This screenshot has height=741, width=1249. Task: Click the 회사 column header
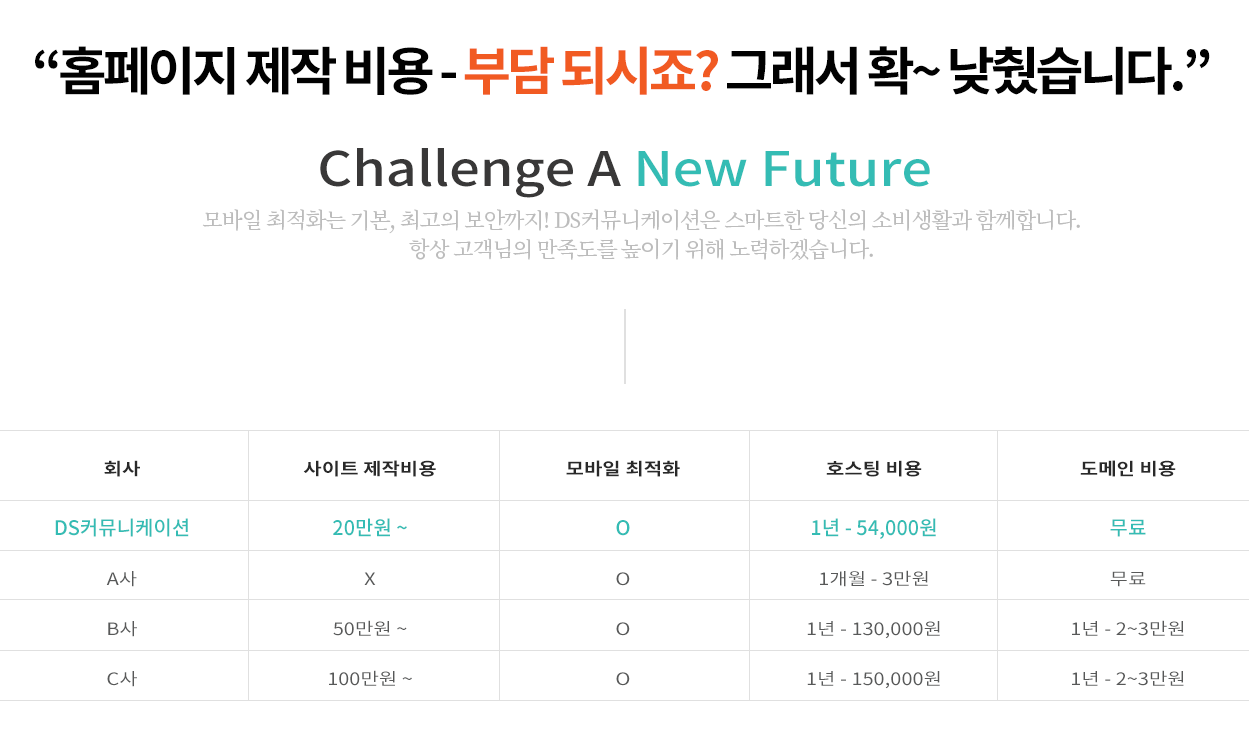click(122, 468)
